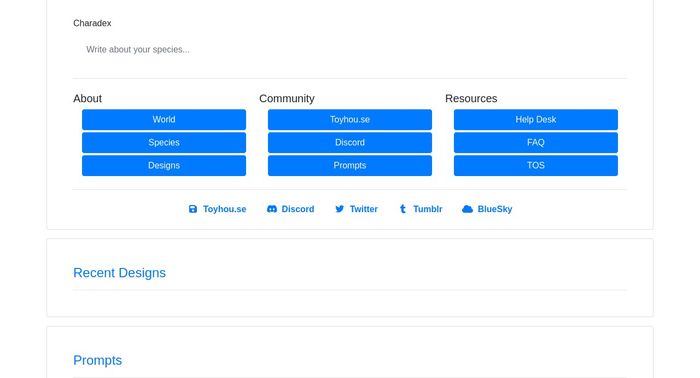The width and height of the screenshot is (700, 378).
Task: Follow the Toyhou.se text link
Action: (225, 209)
